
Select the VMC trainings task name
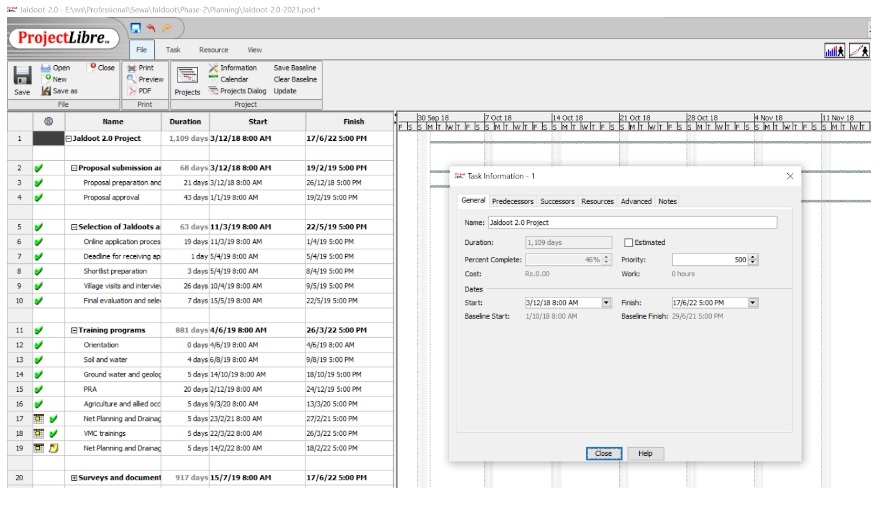point(105,433)
